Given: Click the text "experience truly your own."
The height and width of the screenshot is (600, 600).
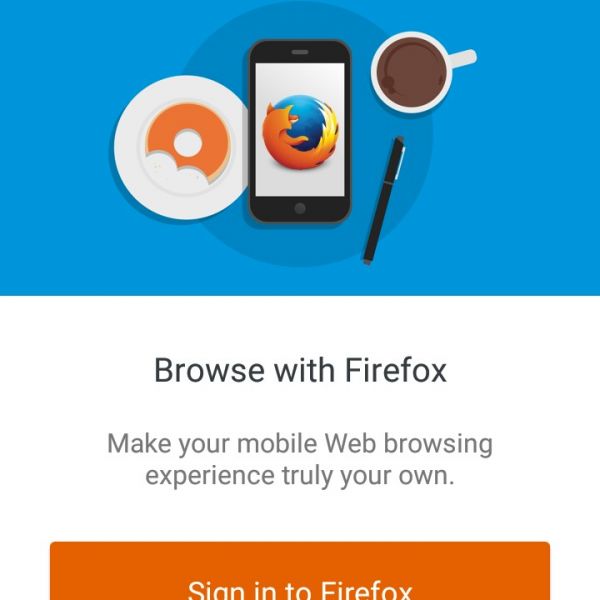Looking at the screenshot, I should pyautogui.click(x=300, y=476).
